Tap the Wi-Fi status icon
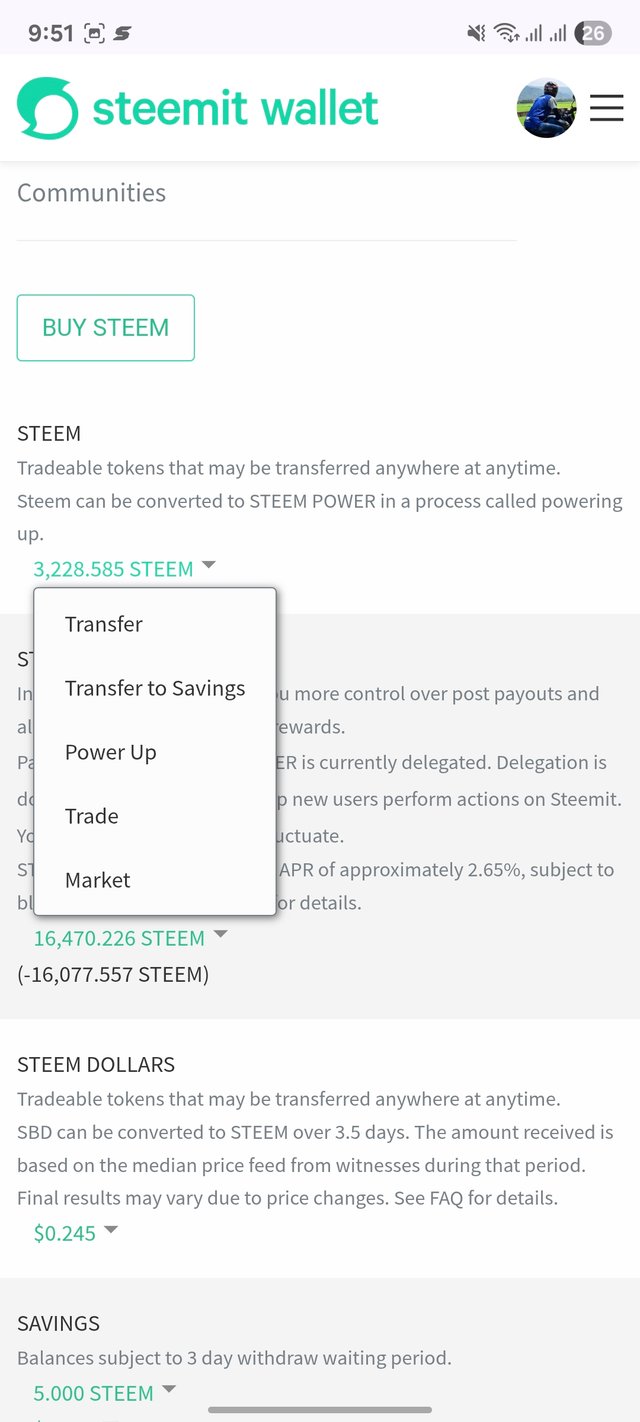 coord(505,33)
